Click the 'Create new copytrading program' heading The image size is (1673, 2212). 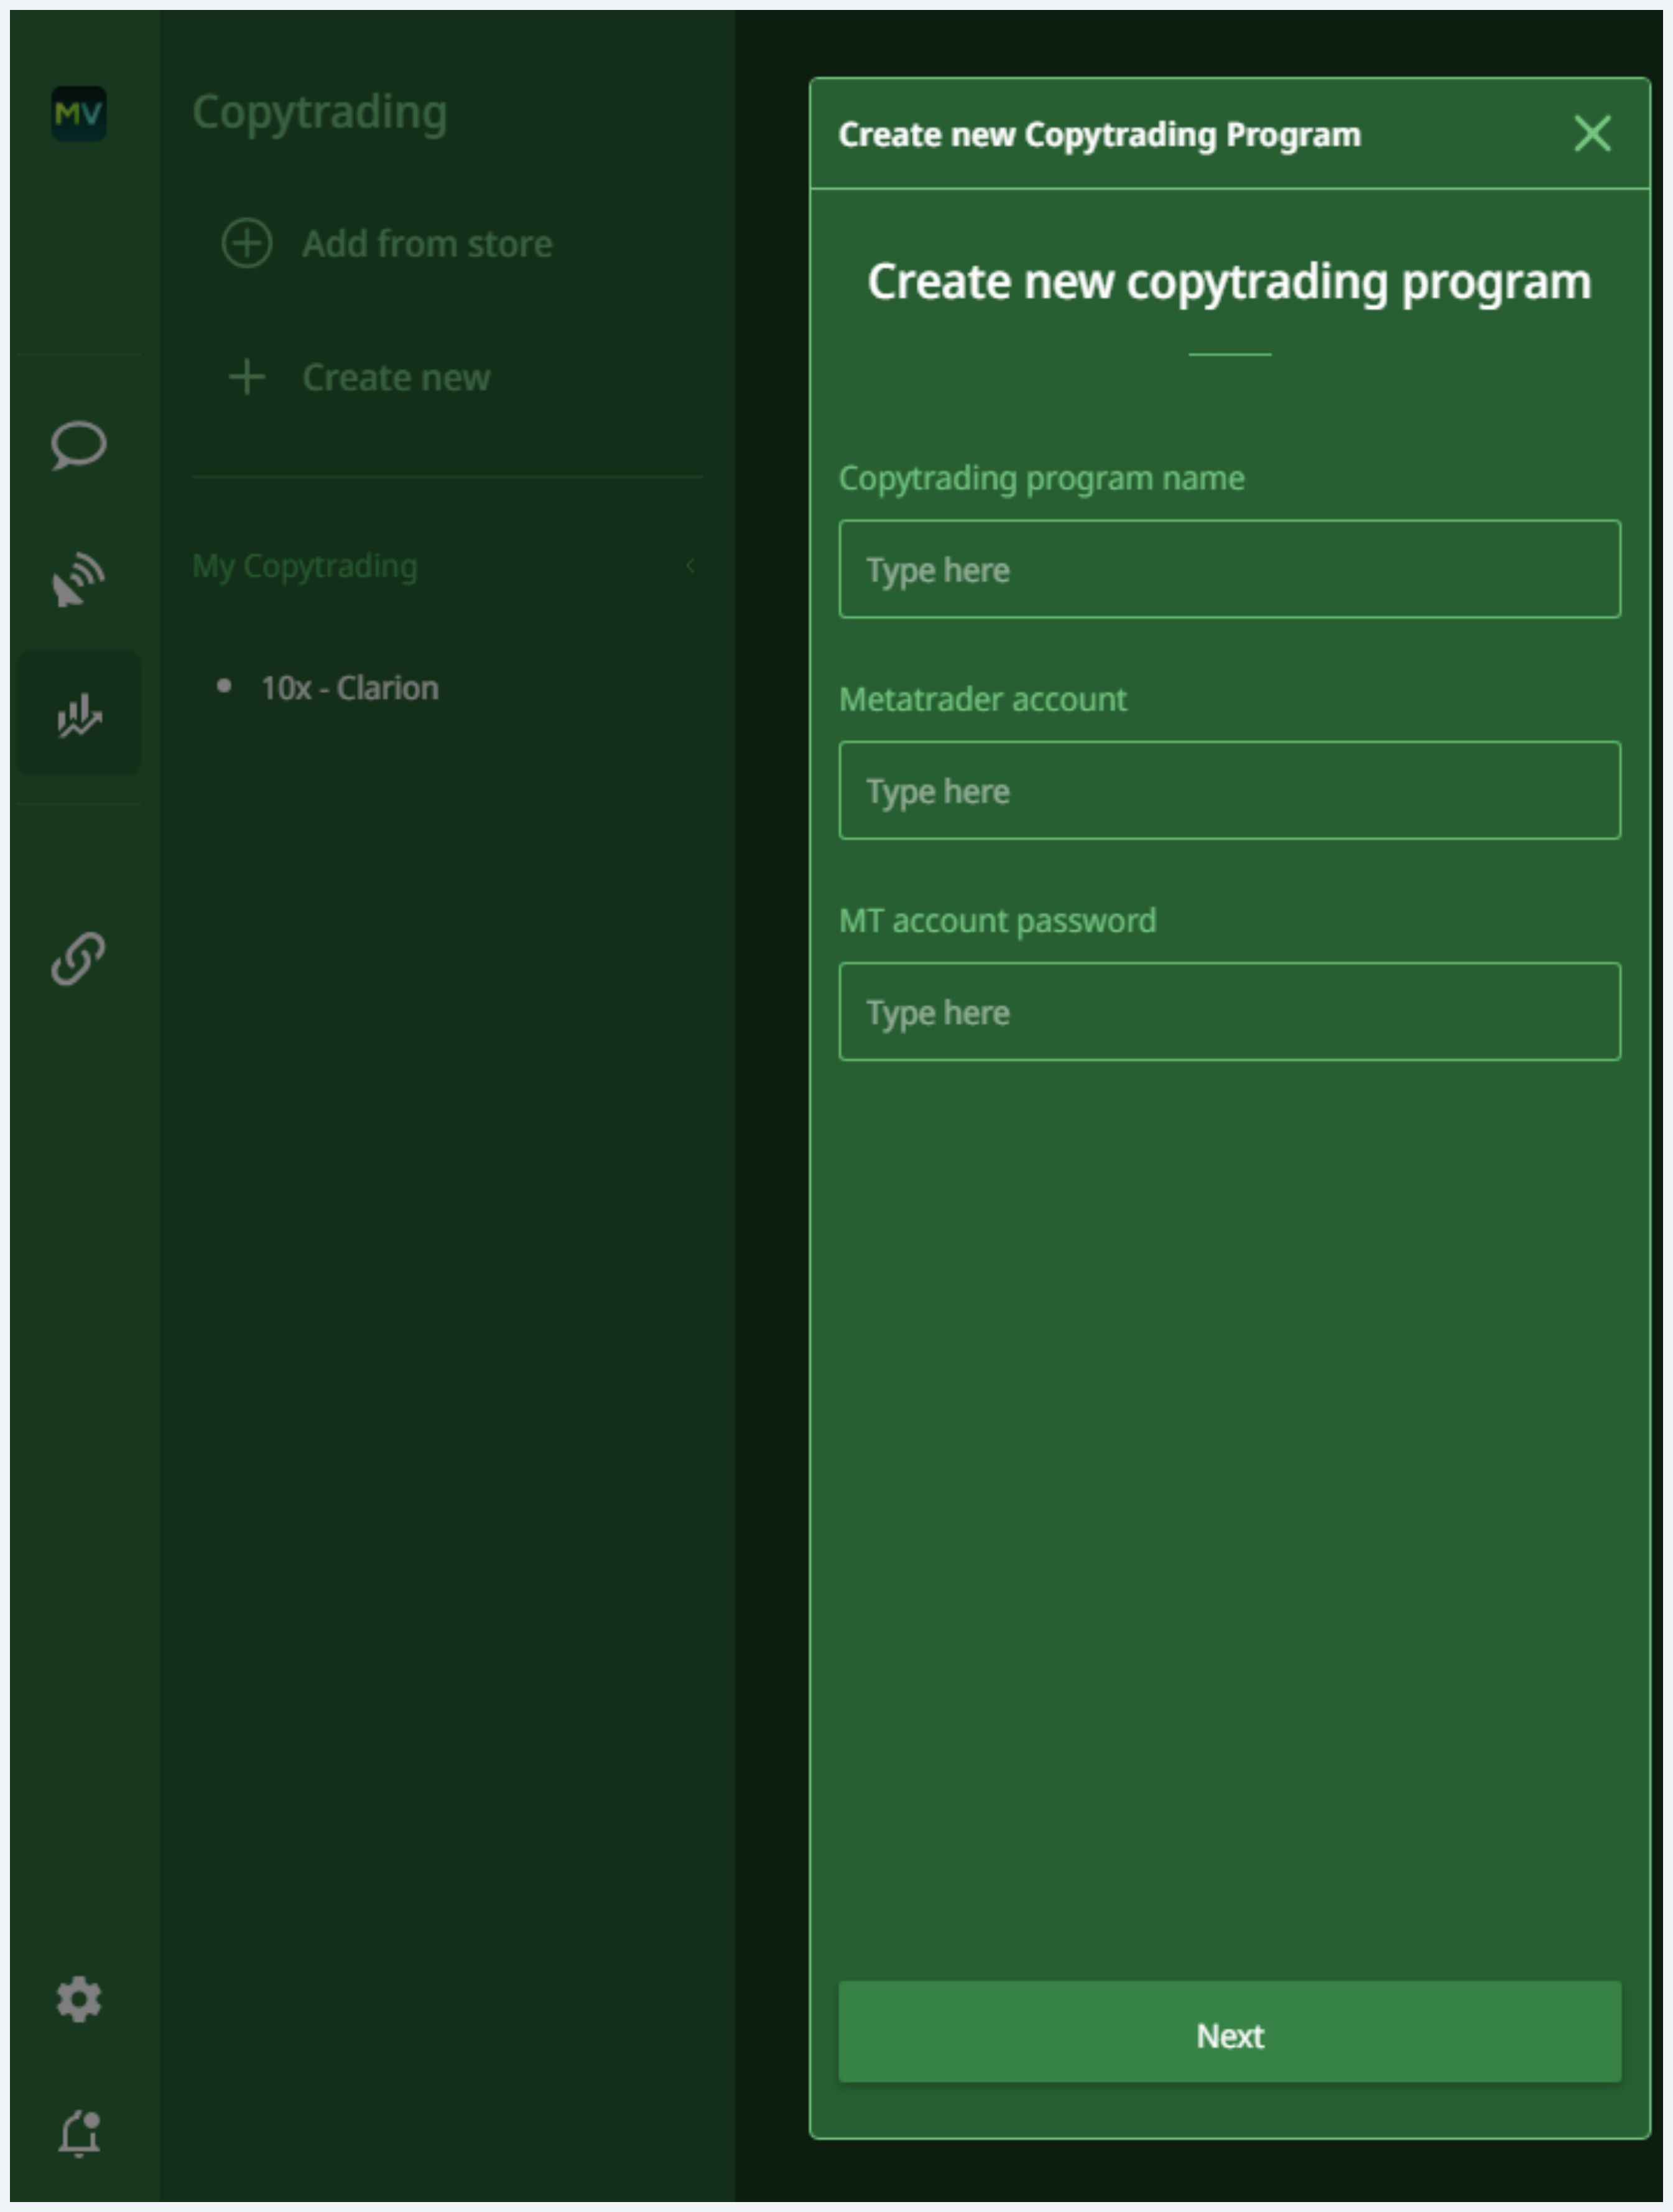1229,283
